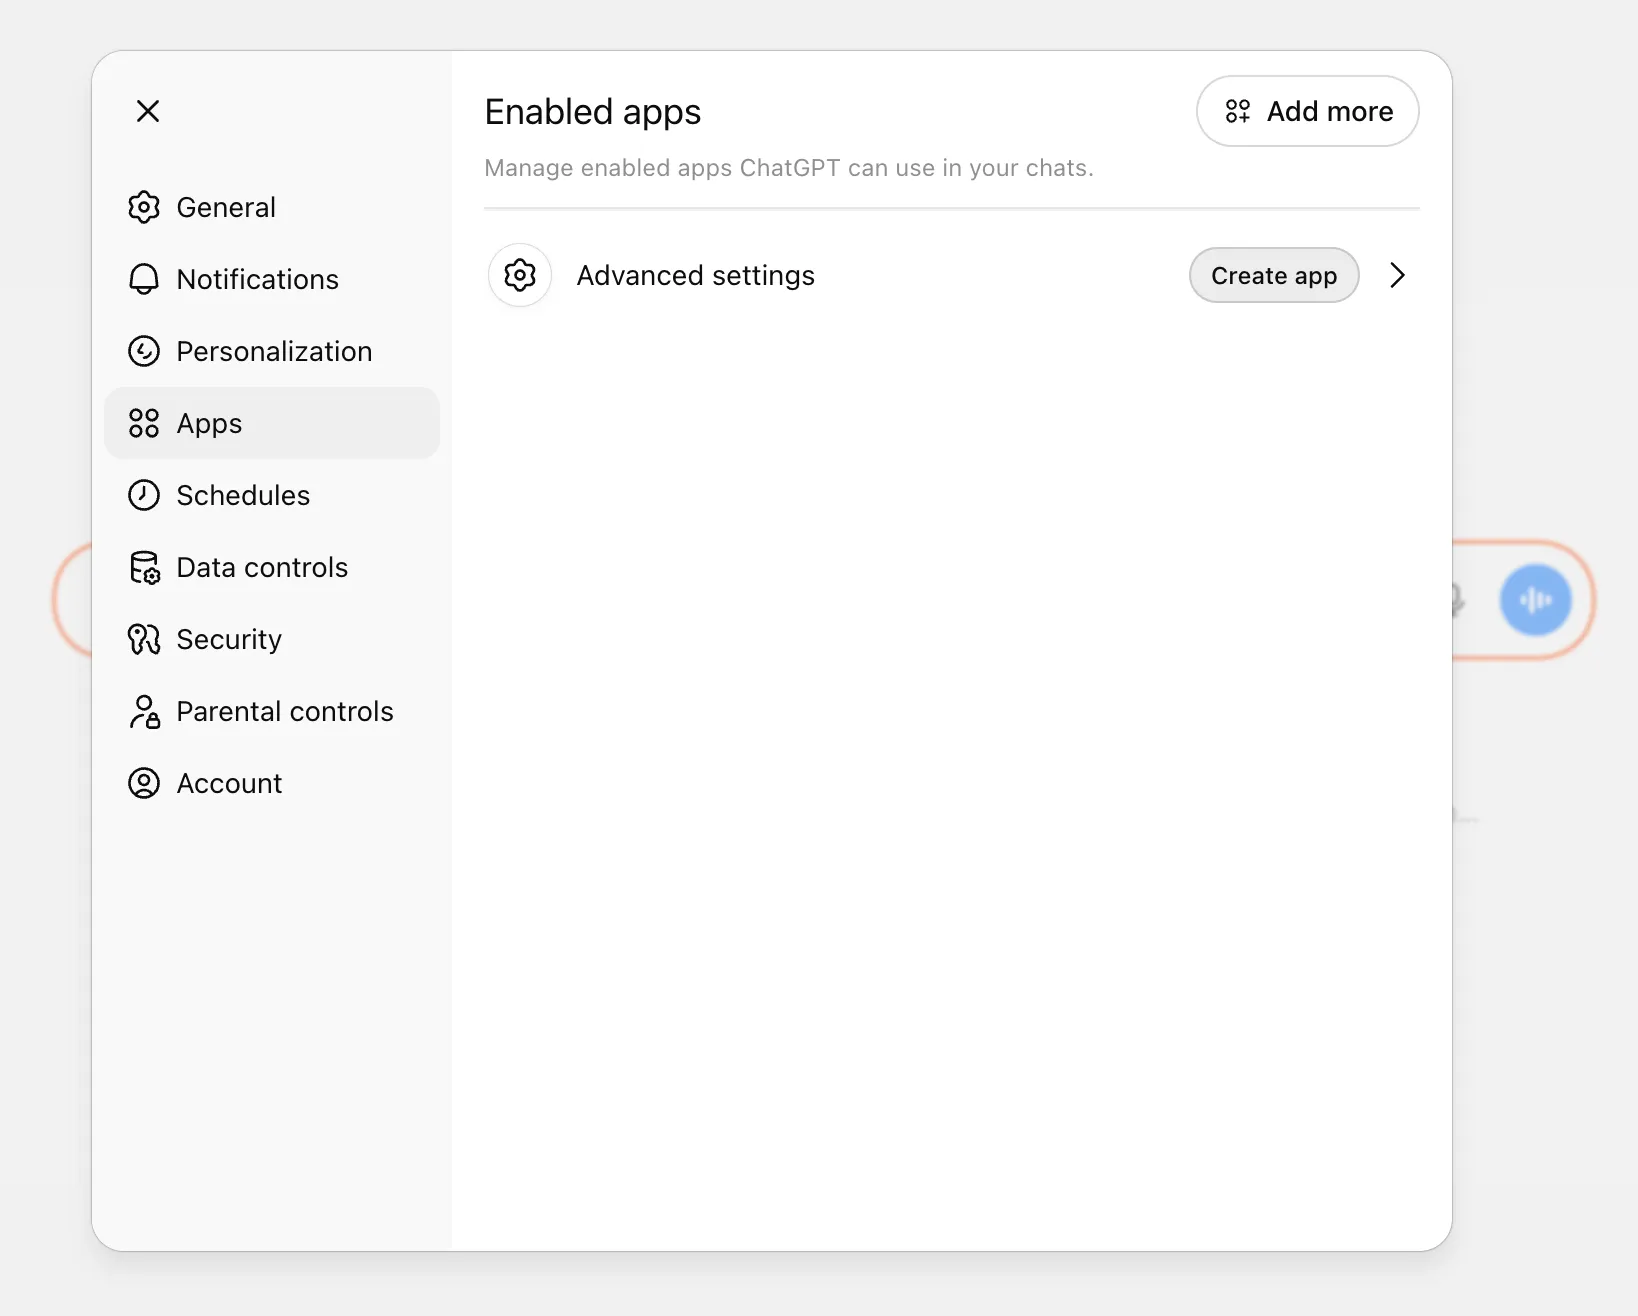1638x1316 pixels.
Task: Click the Add more button
Action: [1307, 111]
